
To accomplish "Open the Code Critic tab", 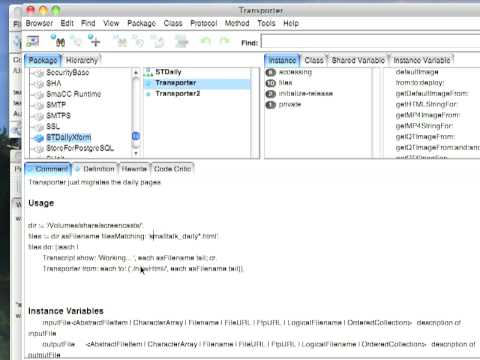I will (172, 169).
